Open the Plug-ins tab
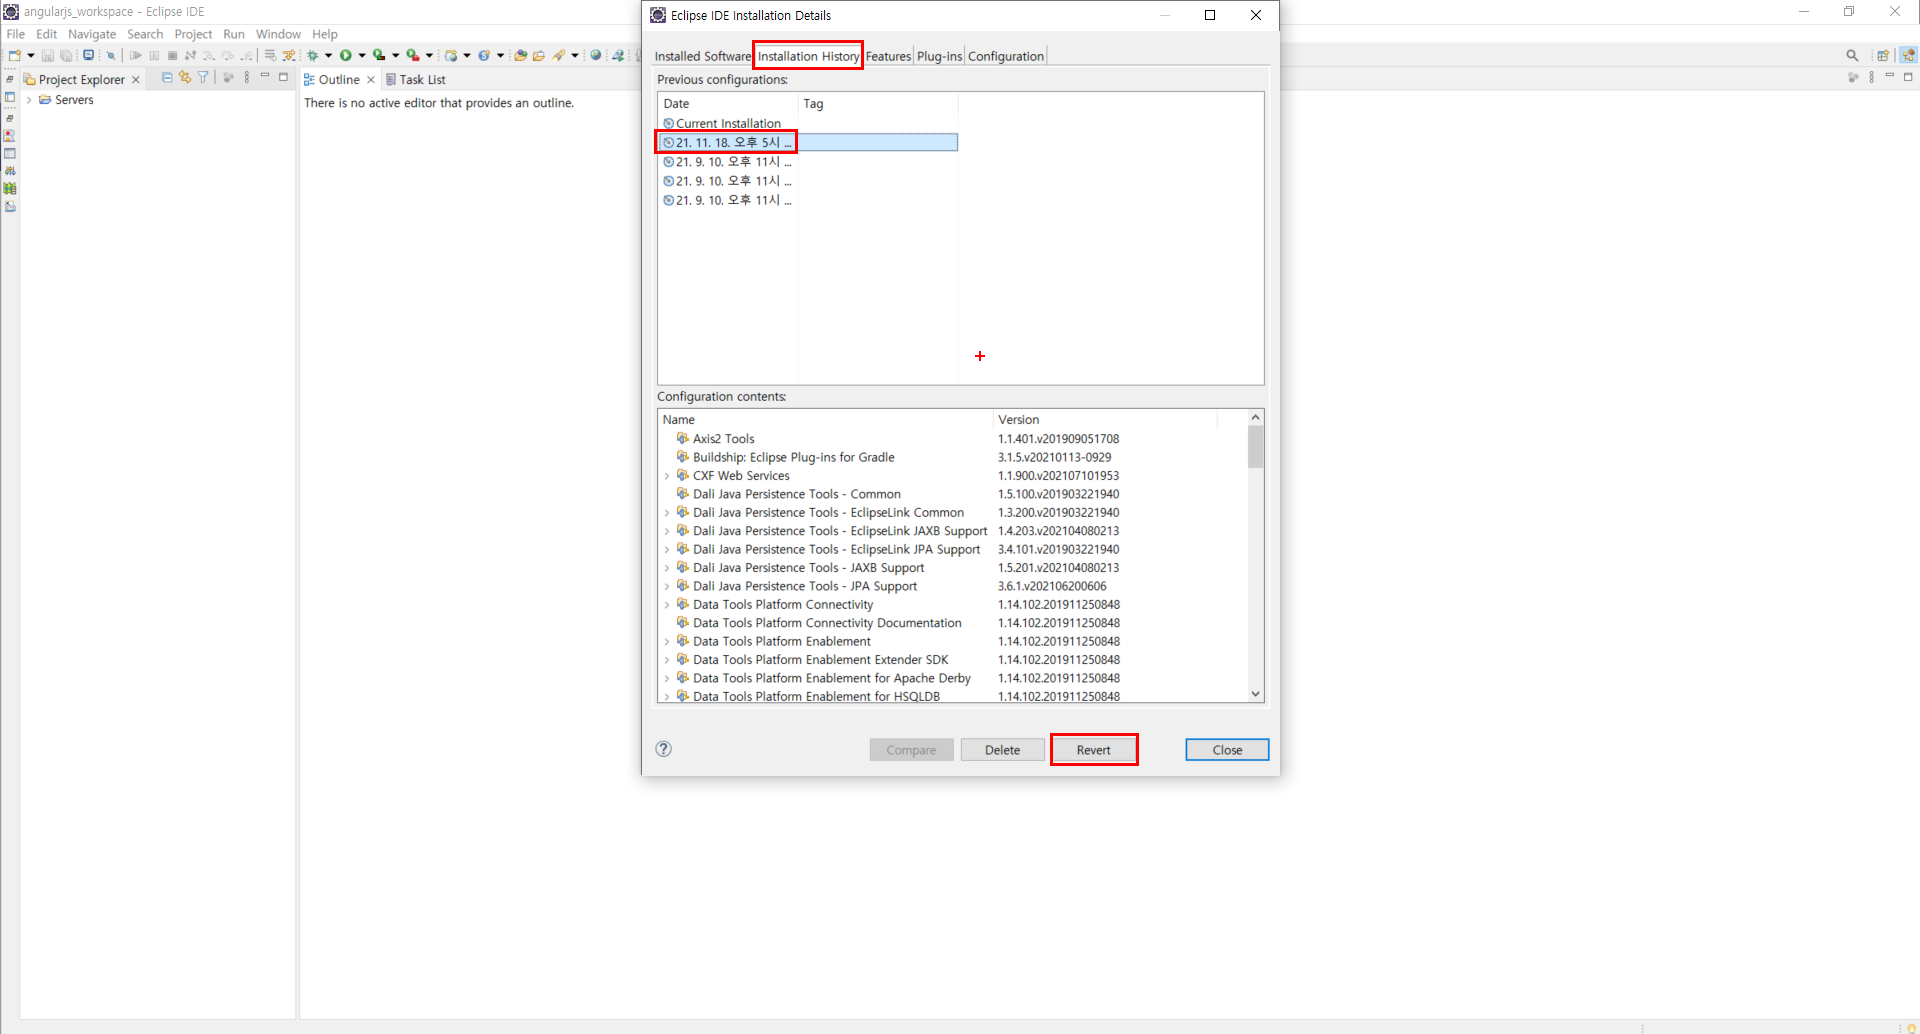 coord(939,56)
